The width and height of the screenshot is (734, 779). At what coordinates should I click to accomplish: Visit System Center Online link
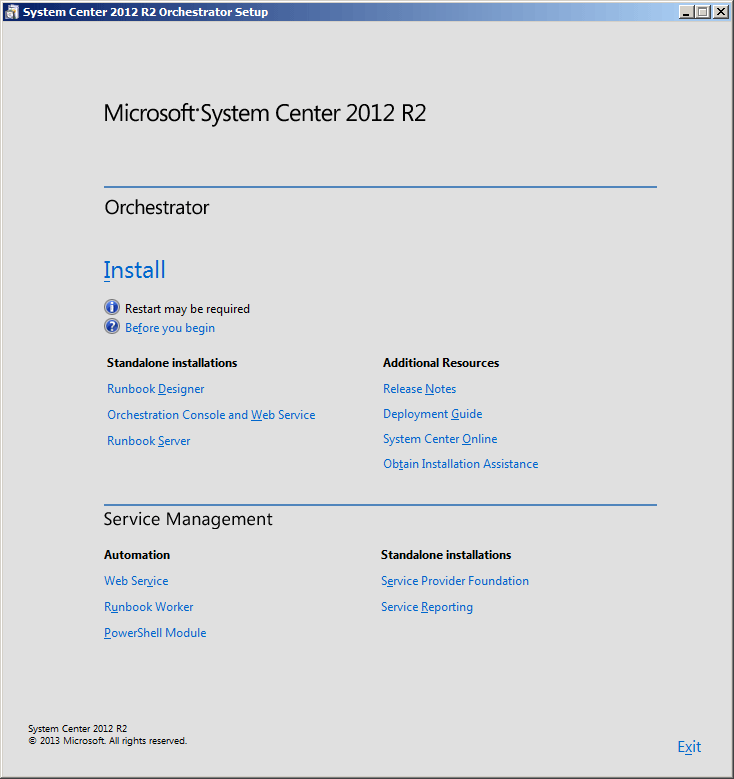click(x=440, y=439)
